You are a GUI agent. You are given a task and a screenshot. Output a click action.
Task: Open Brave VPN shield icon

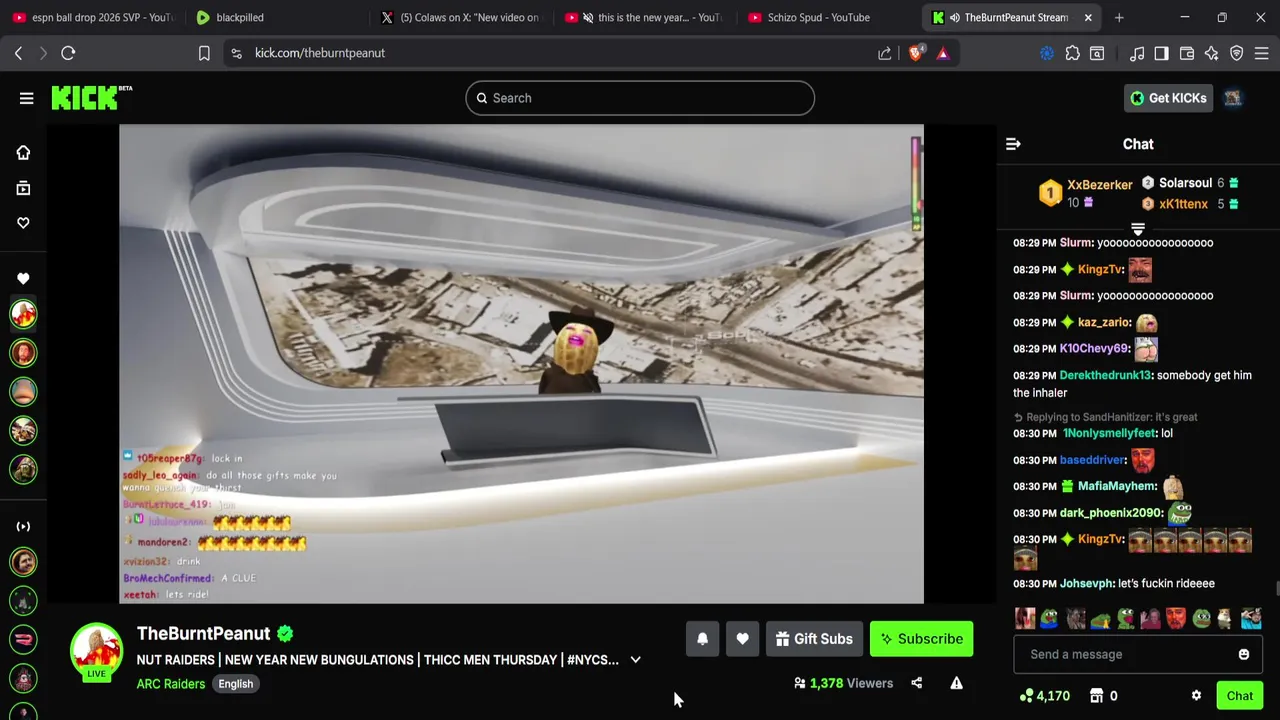point(1237,53)
